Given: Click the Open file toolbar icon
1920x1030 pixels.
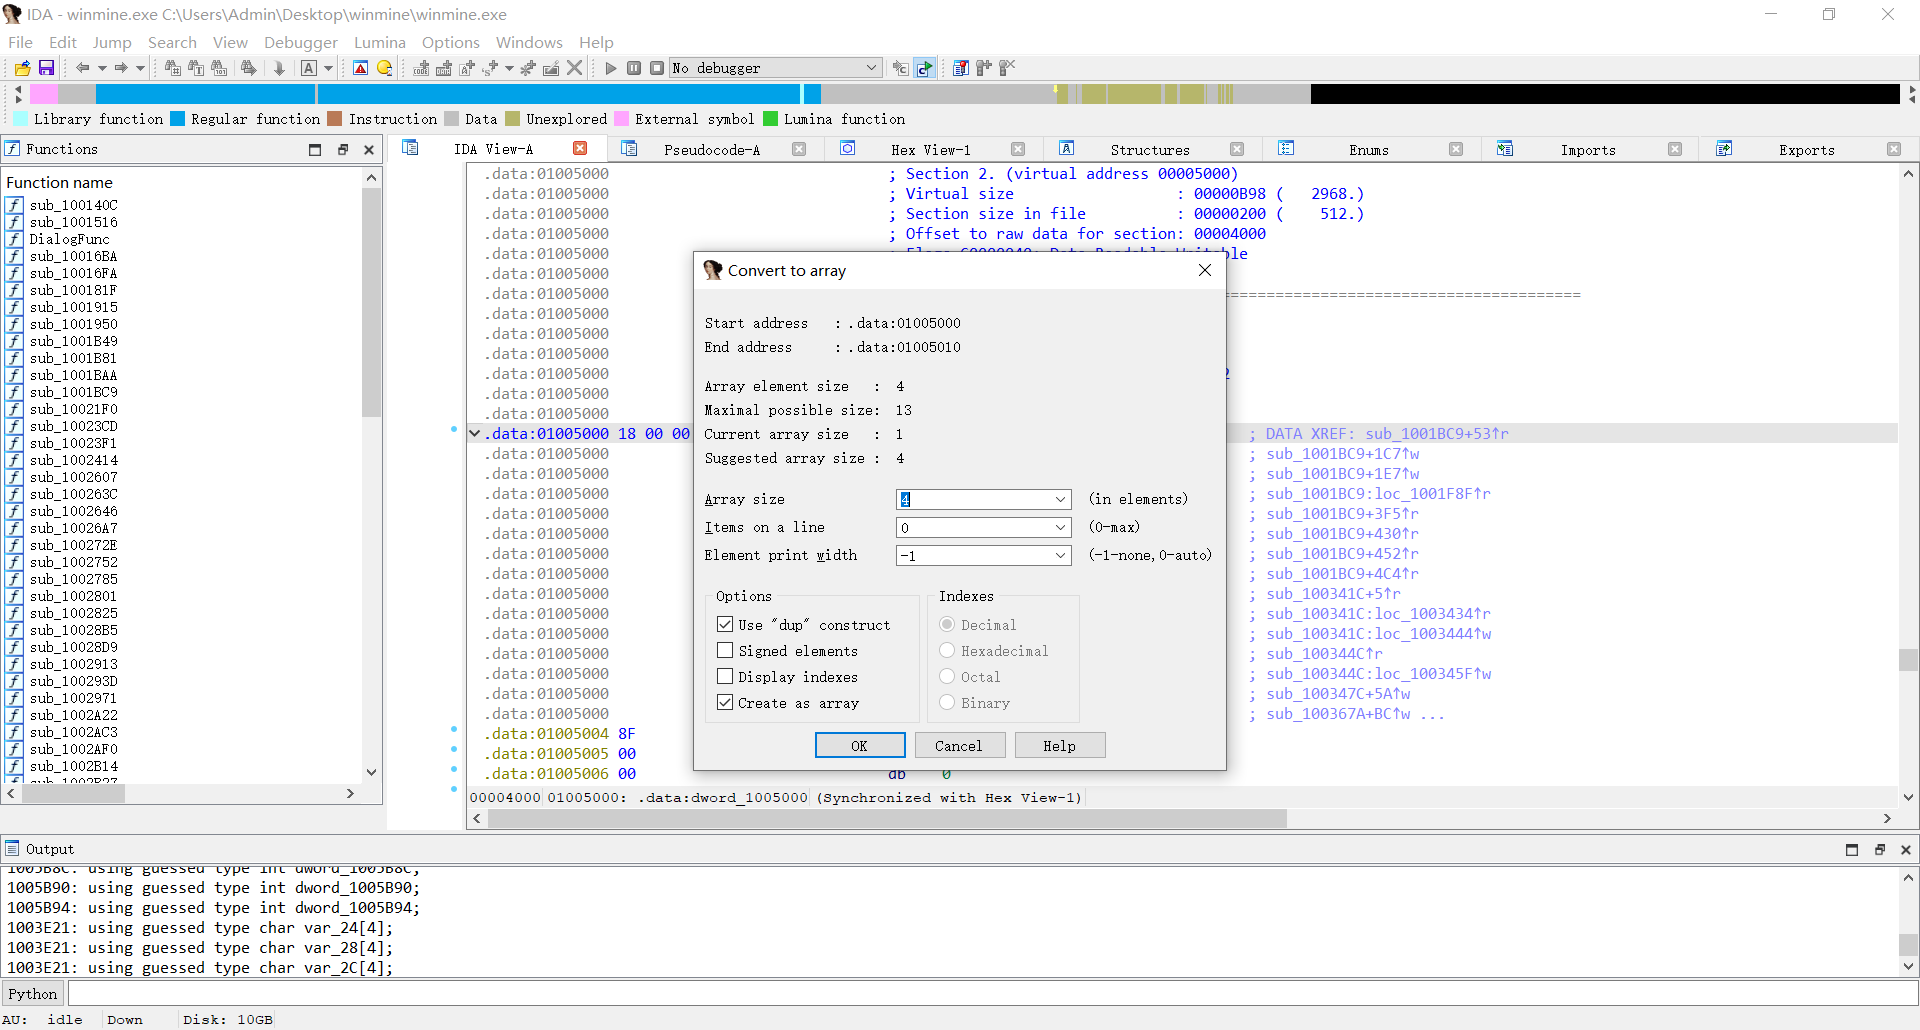Looking at the screenshot, I should click(x=22, y=68).
